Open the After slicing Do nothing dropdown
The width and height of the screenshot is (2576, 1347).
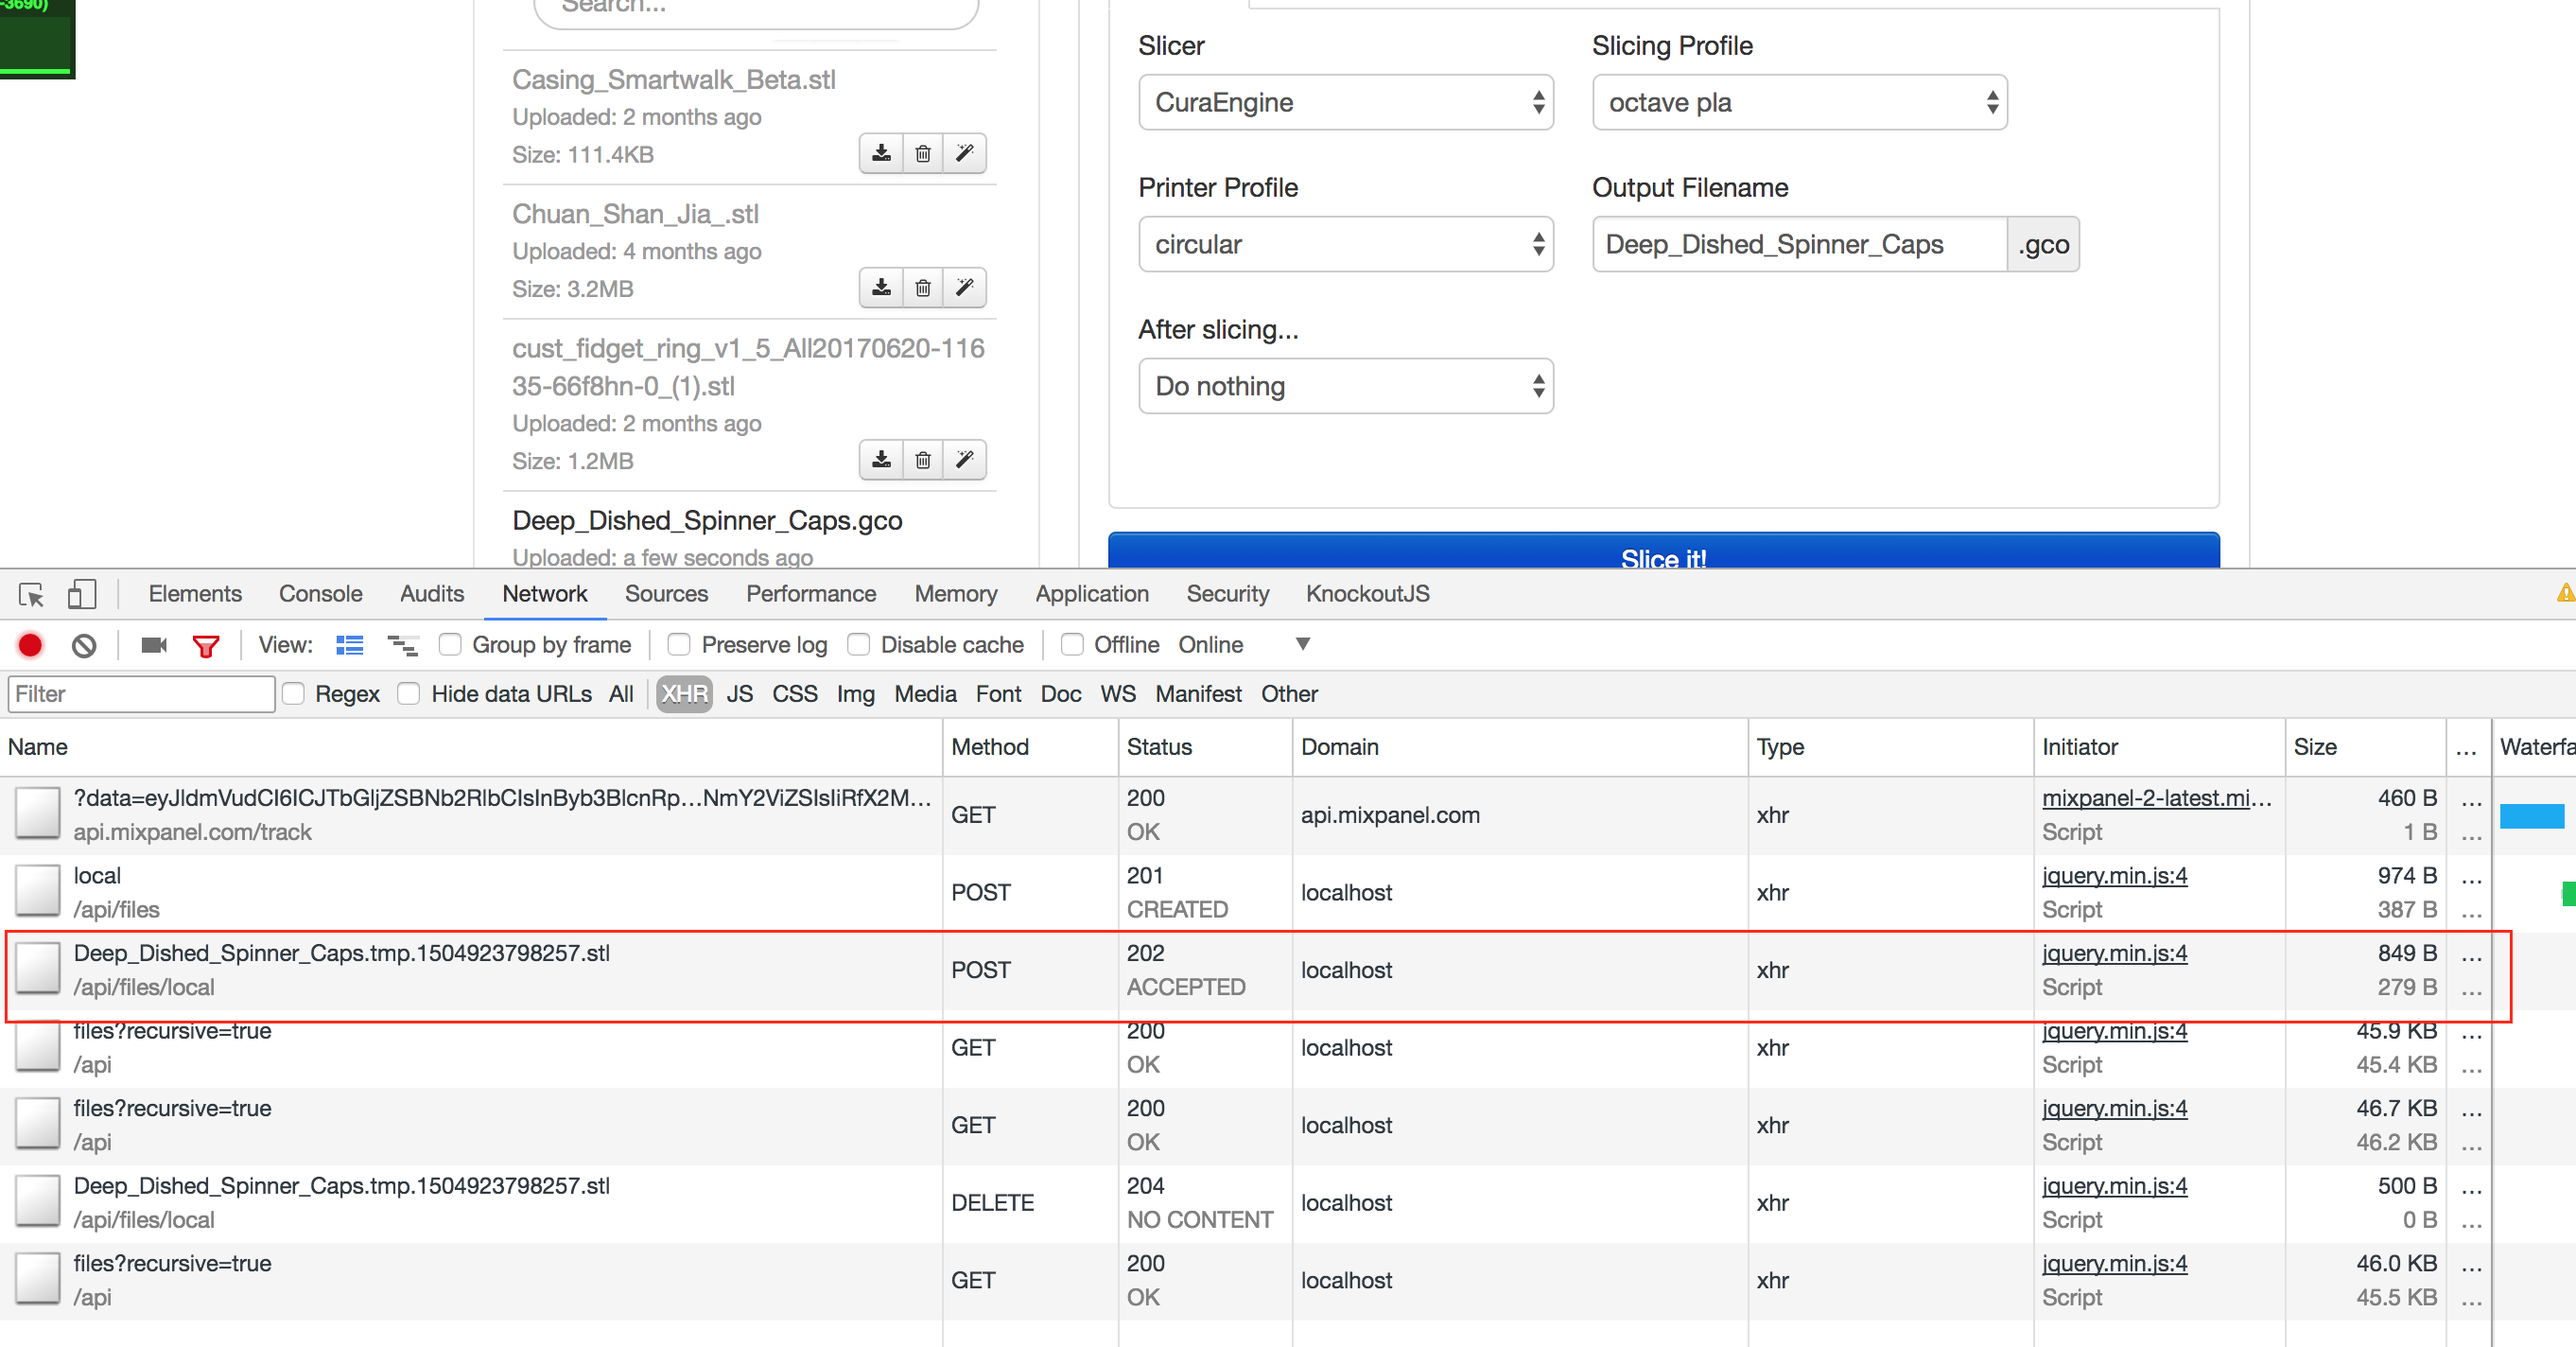1345,386
